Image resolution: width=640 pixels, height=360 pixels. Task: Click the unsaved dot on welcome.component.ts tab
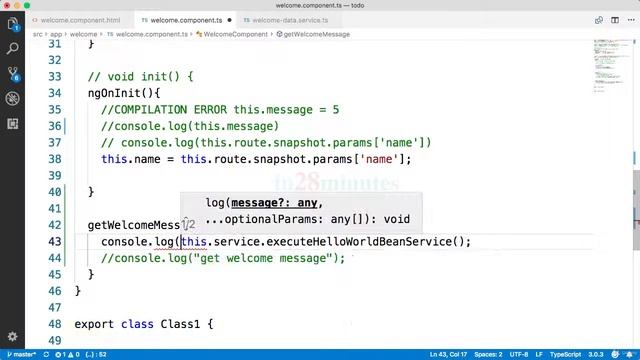click(x=229, y=20)
